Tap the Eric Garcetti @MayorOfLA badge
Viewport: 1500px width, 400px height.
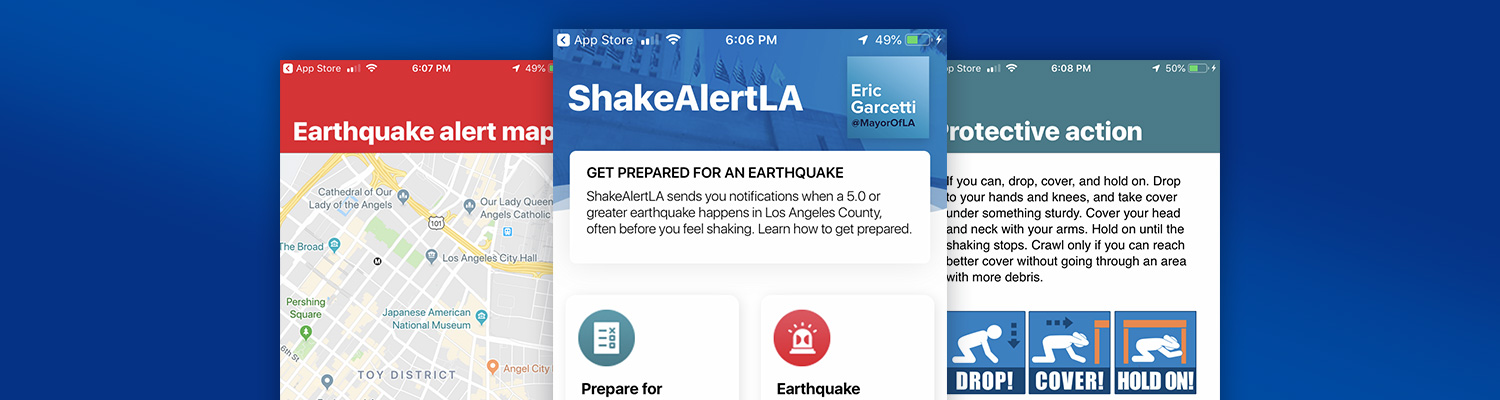886,97
